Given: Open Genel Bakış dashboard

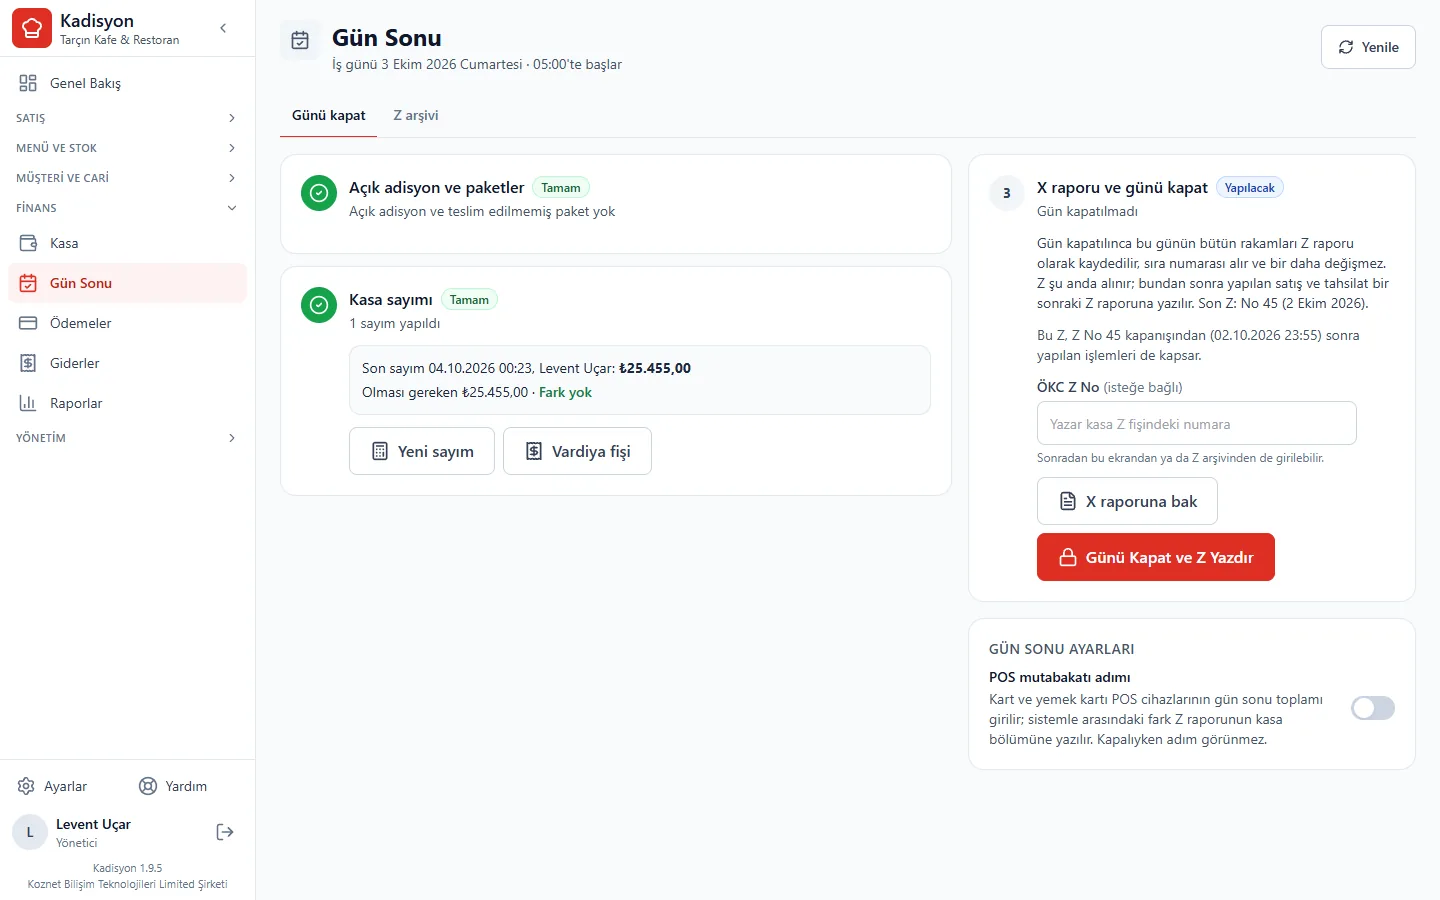Looking at the screenshot, I should pos(127,83).
